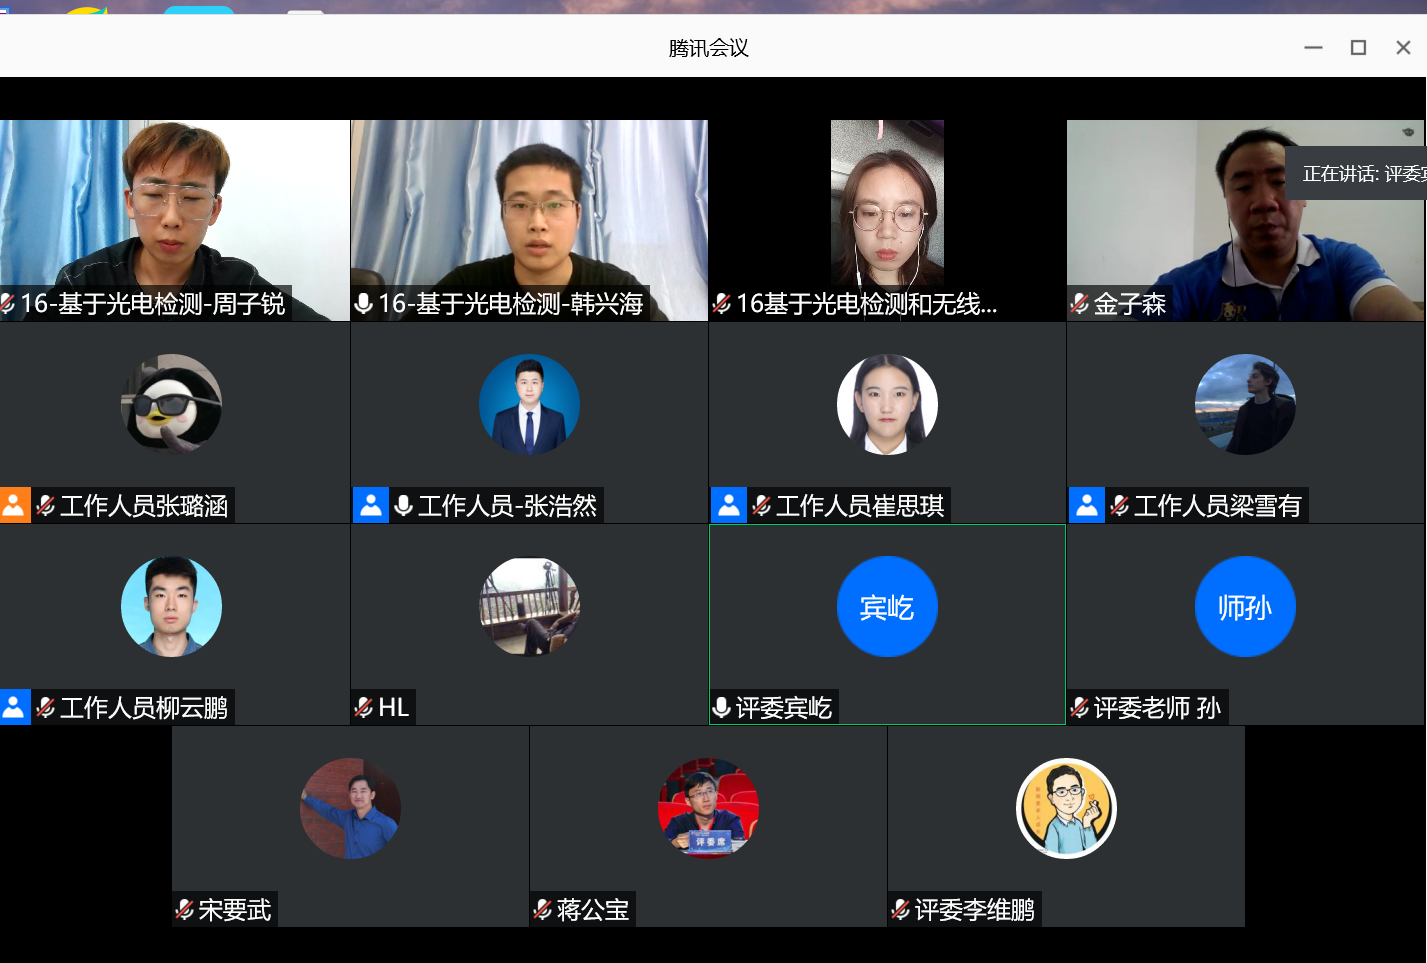Click the blue user icon beside 工作人员梁雪有
The image size is (1427, 963).
point(1086,505)
